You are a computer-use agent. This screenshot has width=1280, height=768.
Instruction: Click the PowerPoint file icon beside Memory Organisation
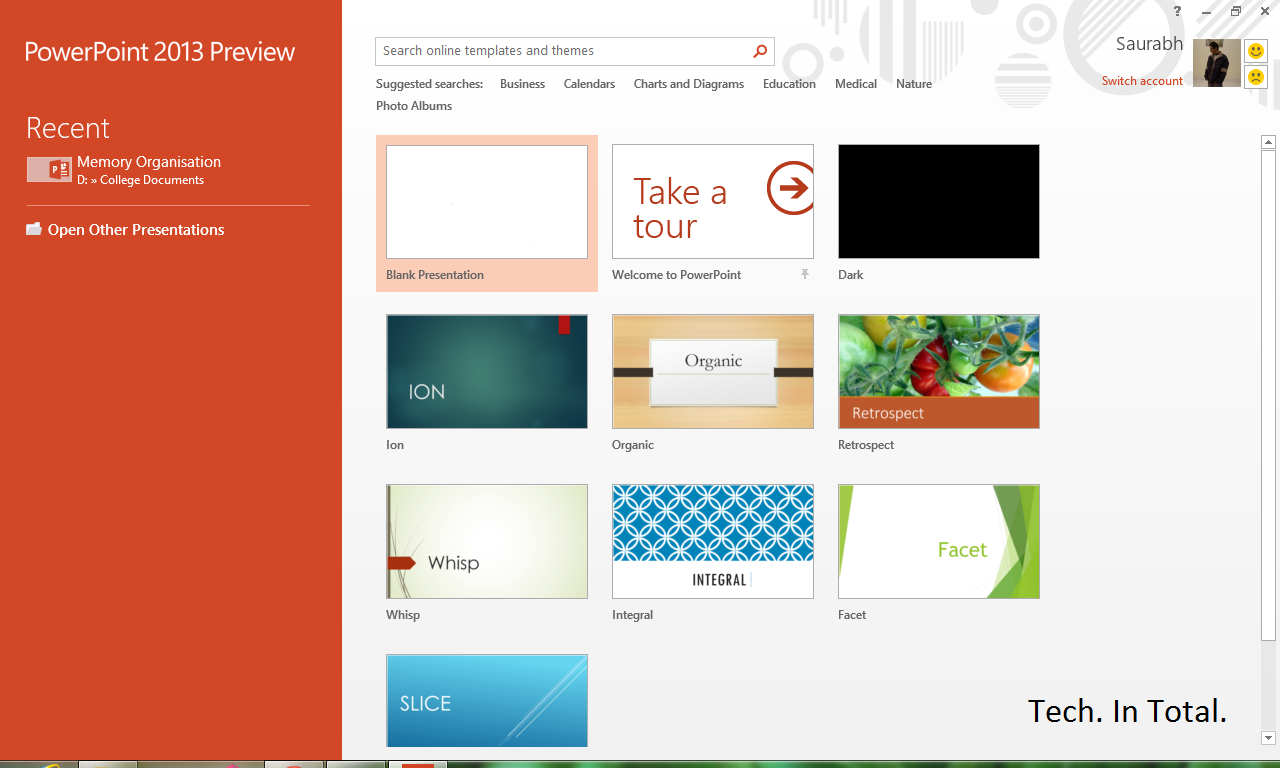tap(49, 169)
